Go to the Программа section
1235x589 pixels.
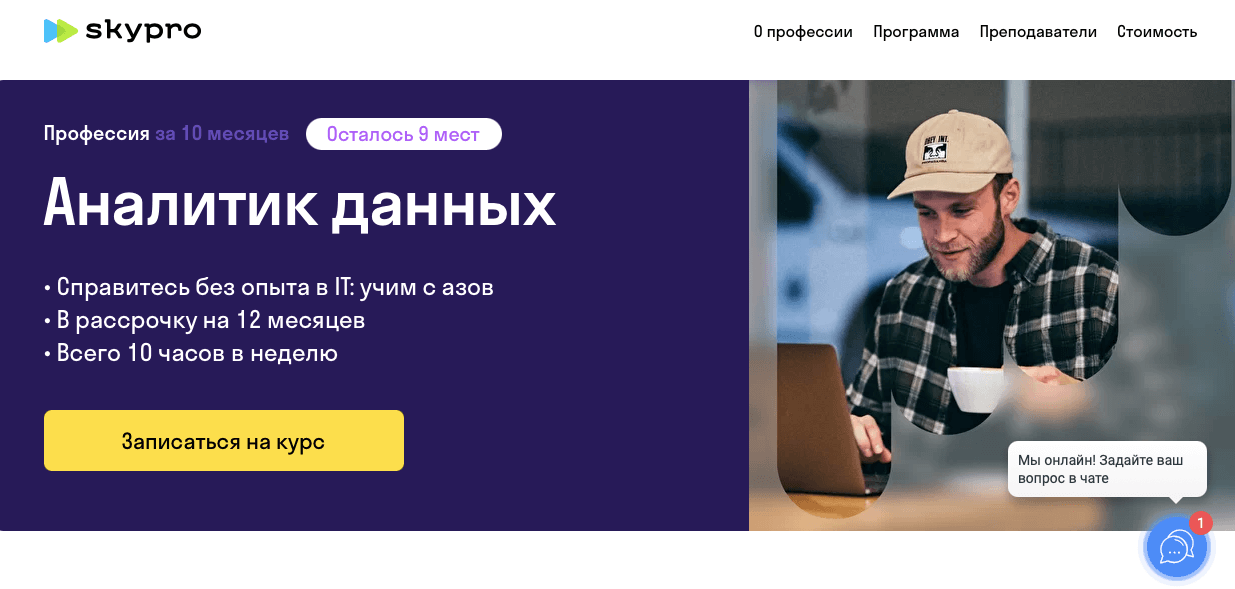tap(916, 32)
